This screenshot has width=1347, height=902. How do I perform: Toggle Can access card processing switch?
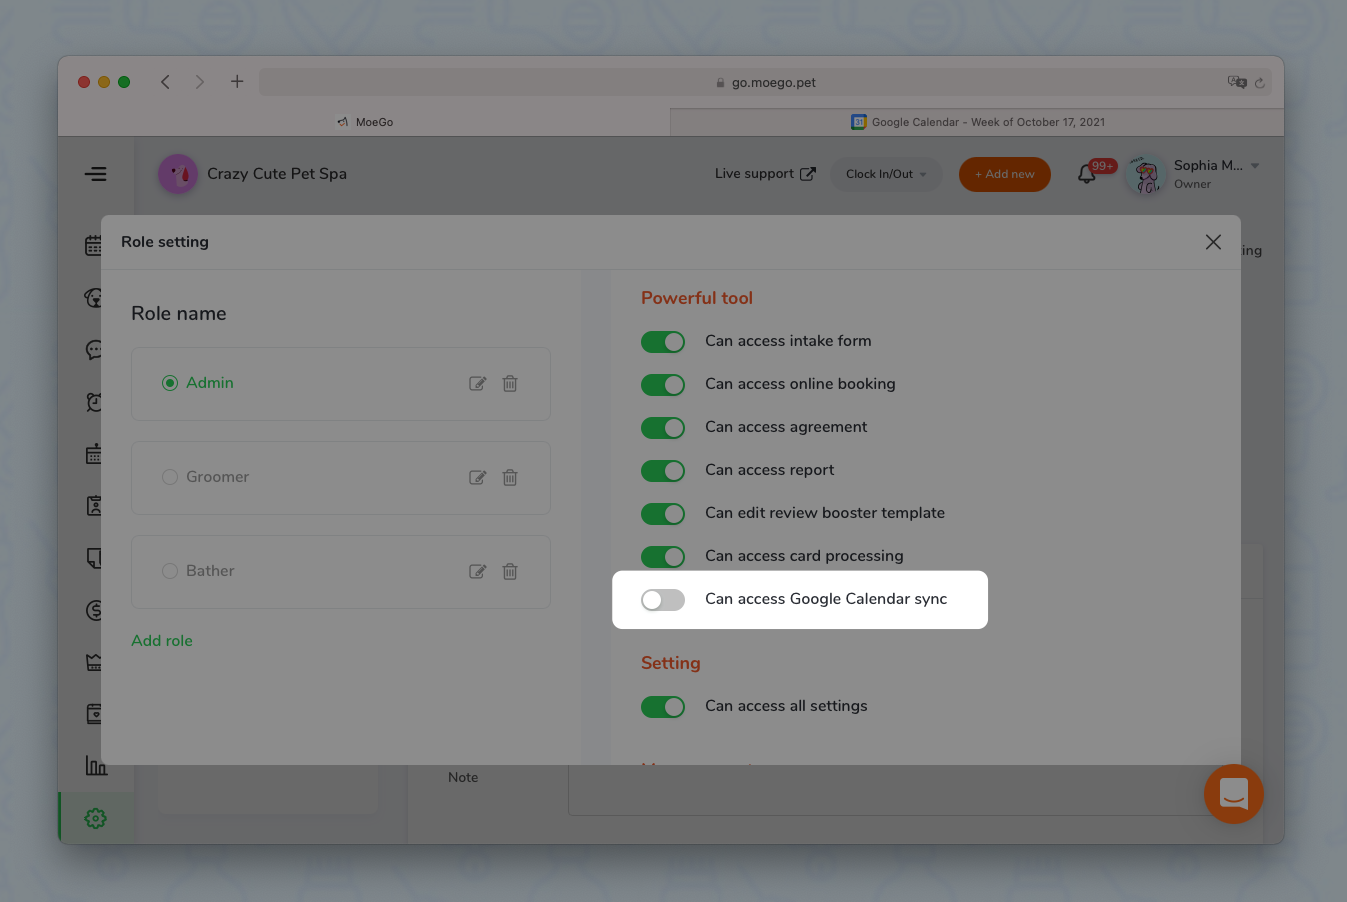(x=663, y=557)
